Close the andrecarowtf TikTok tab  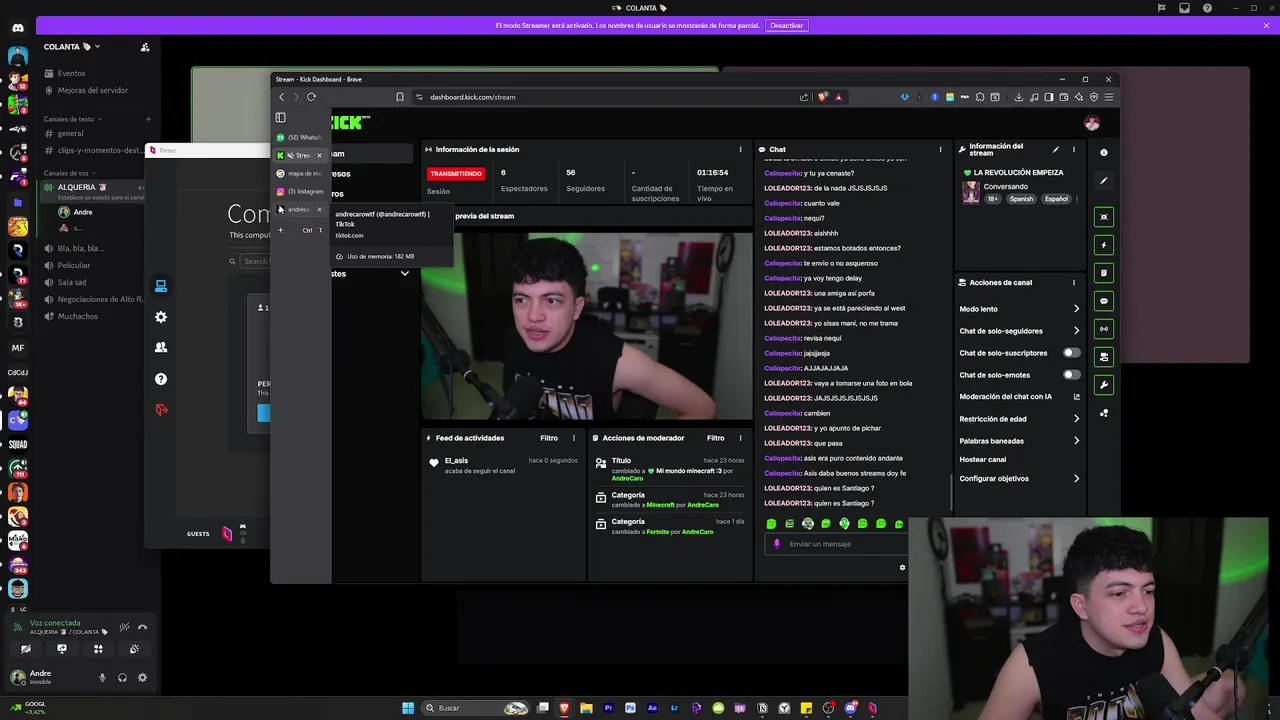319,209
